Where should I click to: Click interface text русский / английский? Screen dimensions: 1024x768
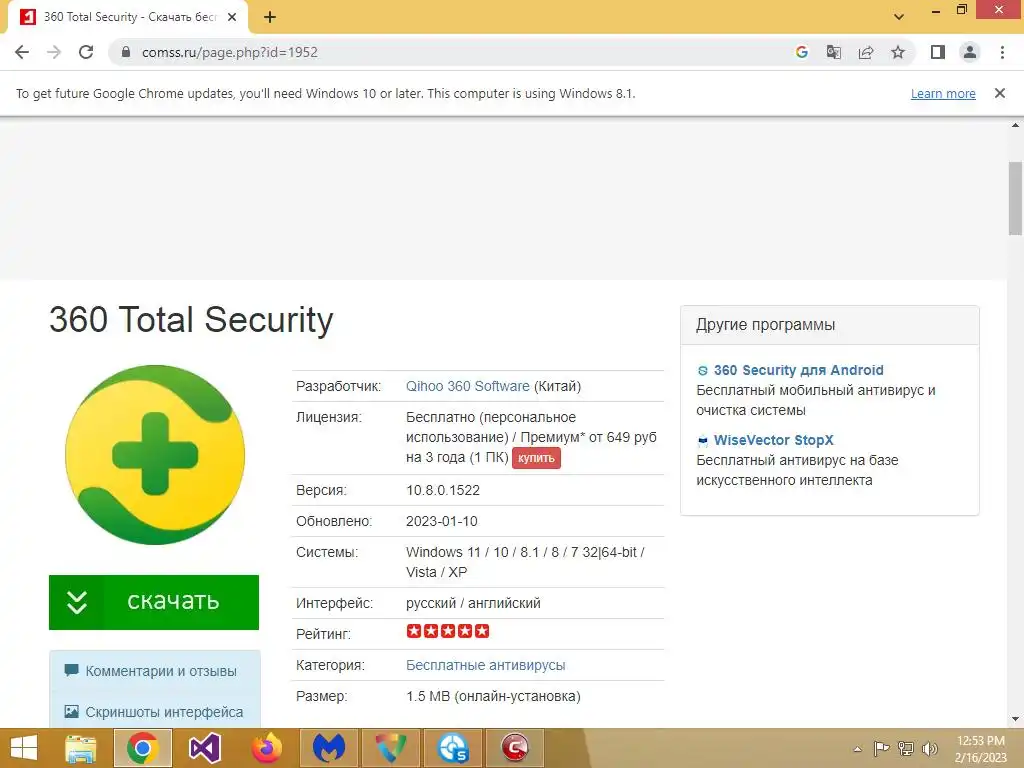coord(473,603)
